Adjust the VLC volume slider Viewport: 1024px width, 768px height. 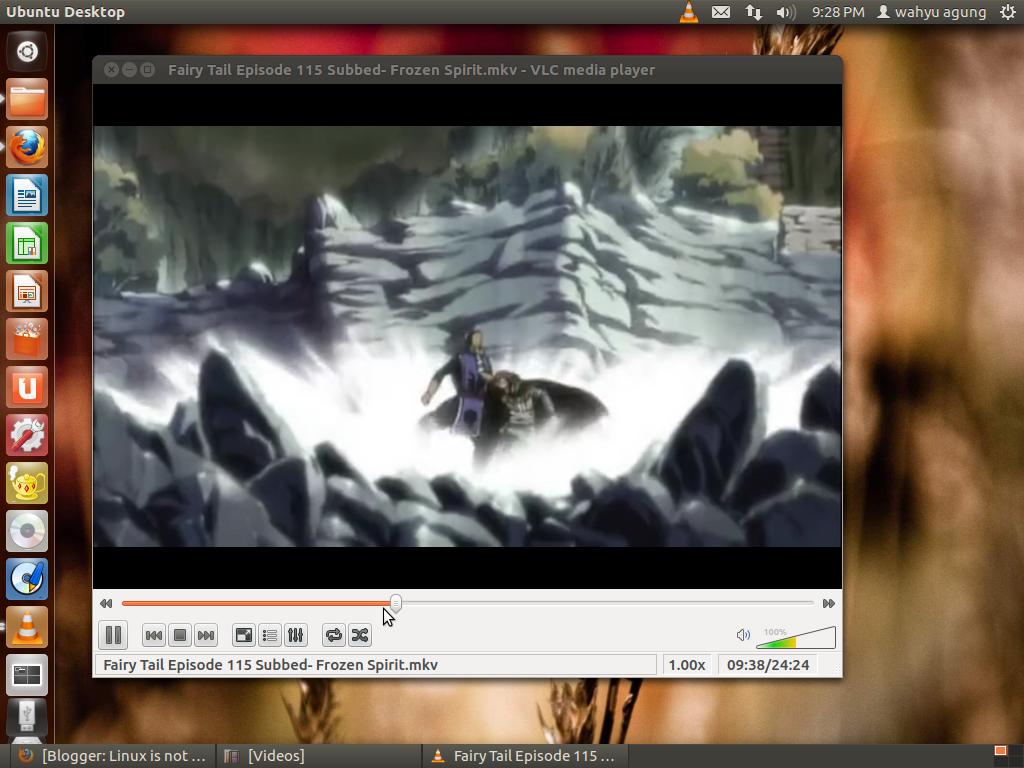tap(795, 637)
